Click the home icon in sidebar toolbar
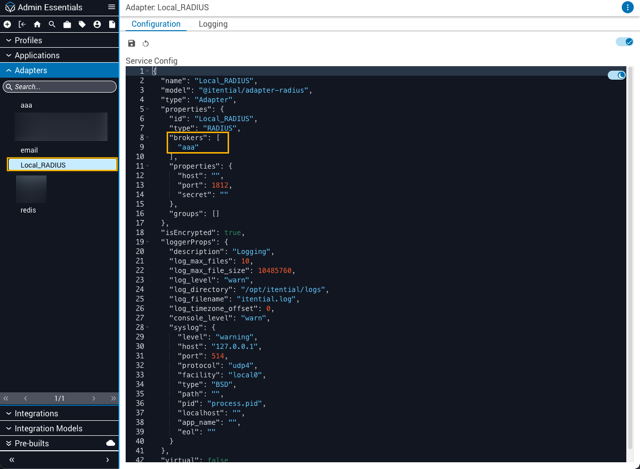 point(37,24)
